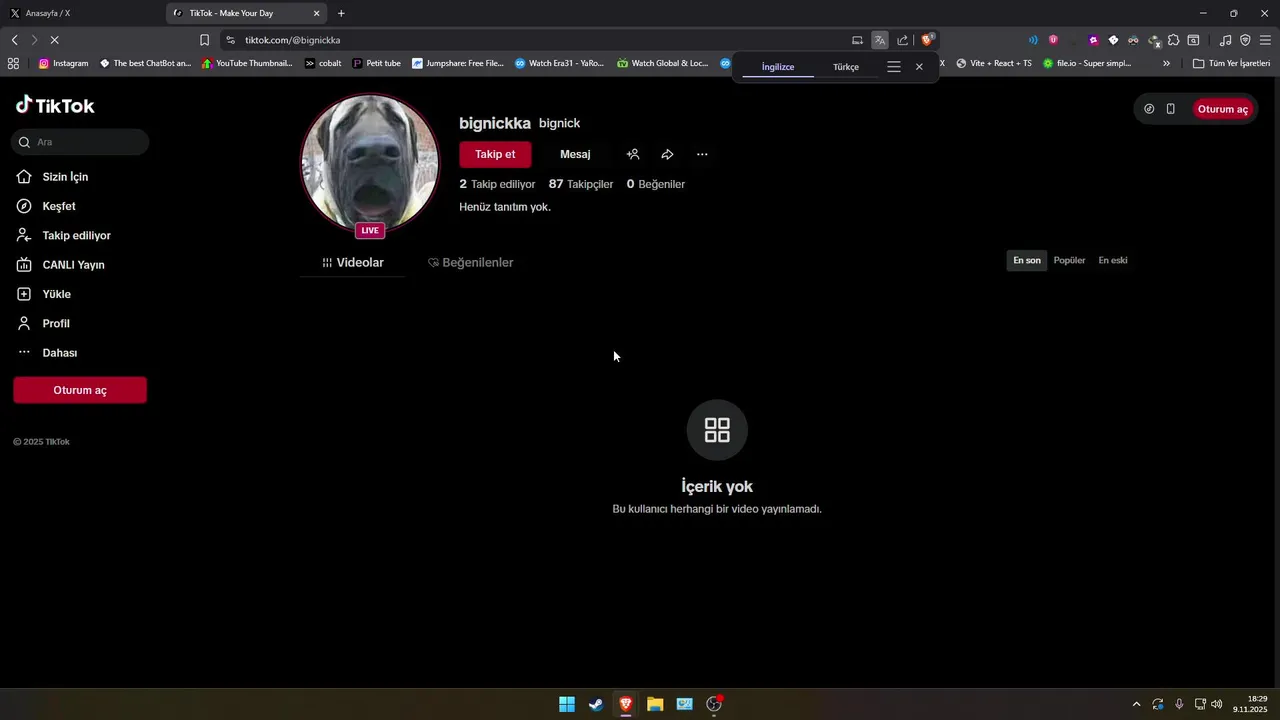Click Brave Shields lion icon
The height and width of the screenshot is (720, 1280).
pos(927,40)
